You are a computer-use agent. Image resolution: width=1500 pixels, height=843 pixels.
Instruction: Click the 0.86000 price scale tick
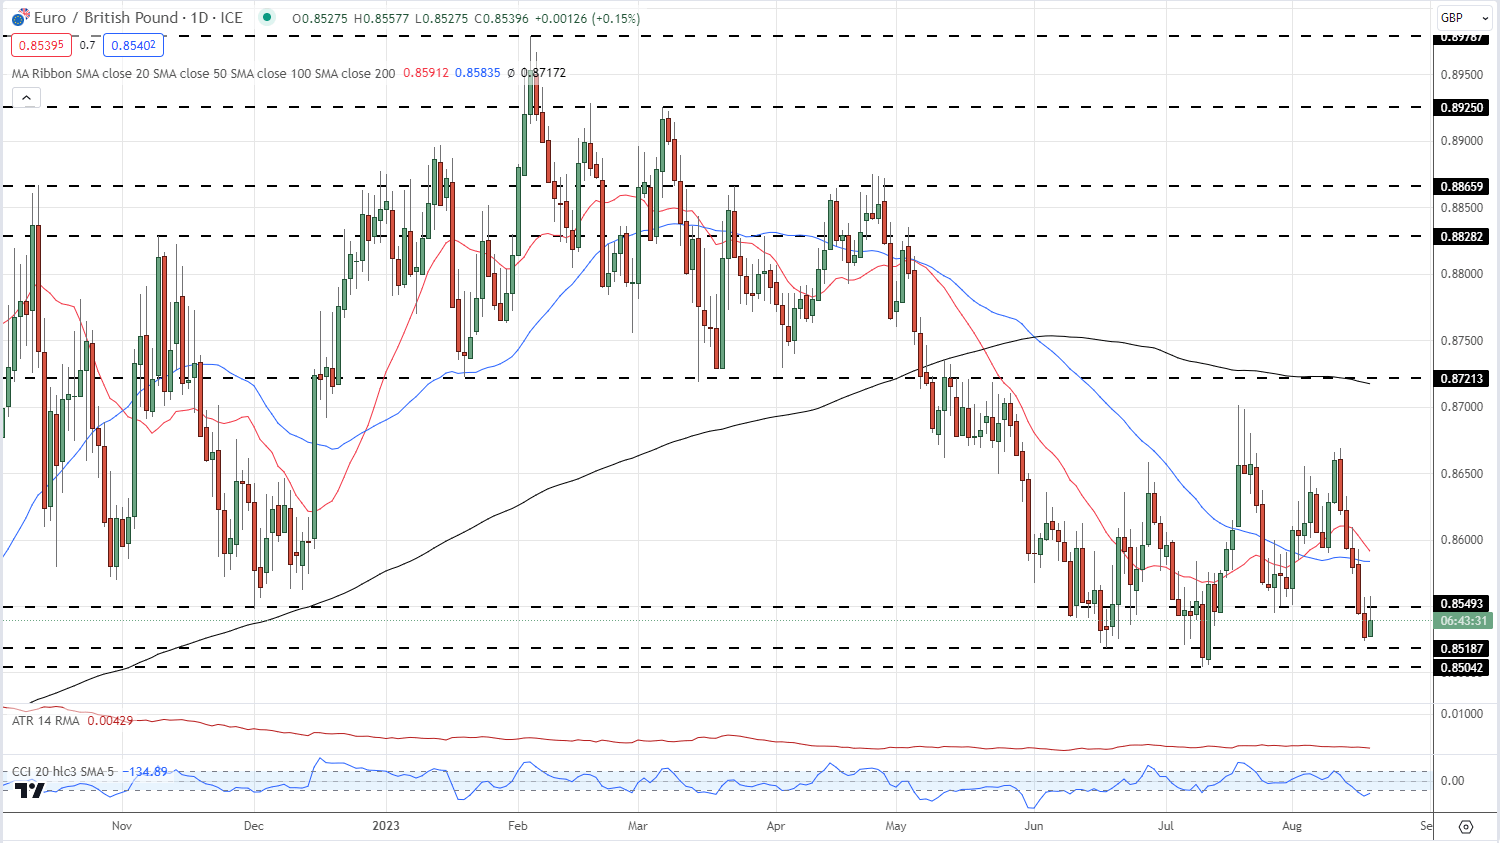pyautogui.click(x=1461, y=540)
